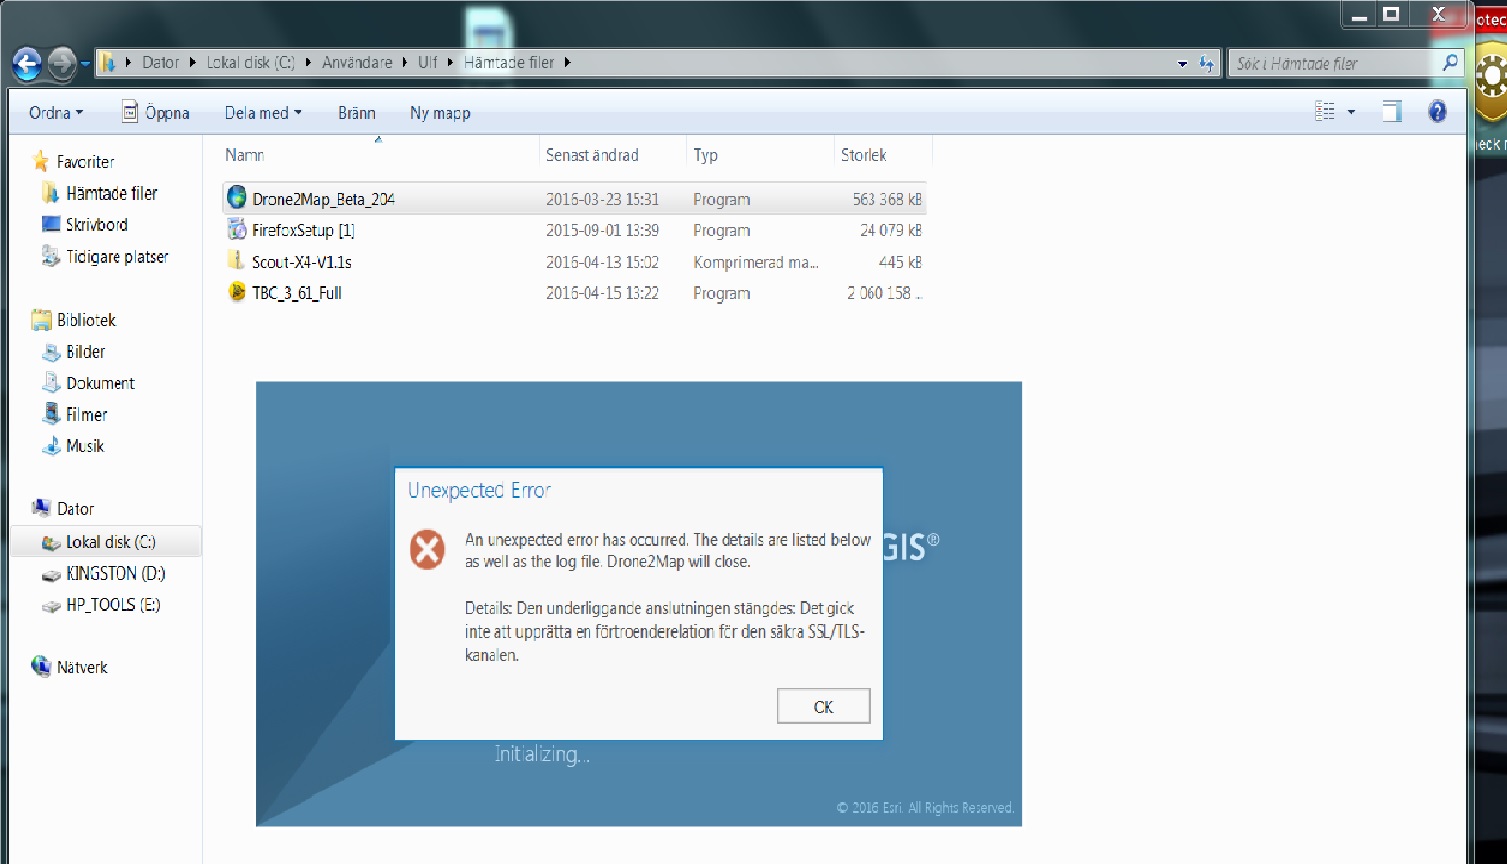Click the red error icon in the dialog

pyautogui.click(x=427, y=550)
